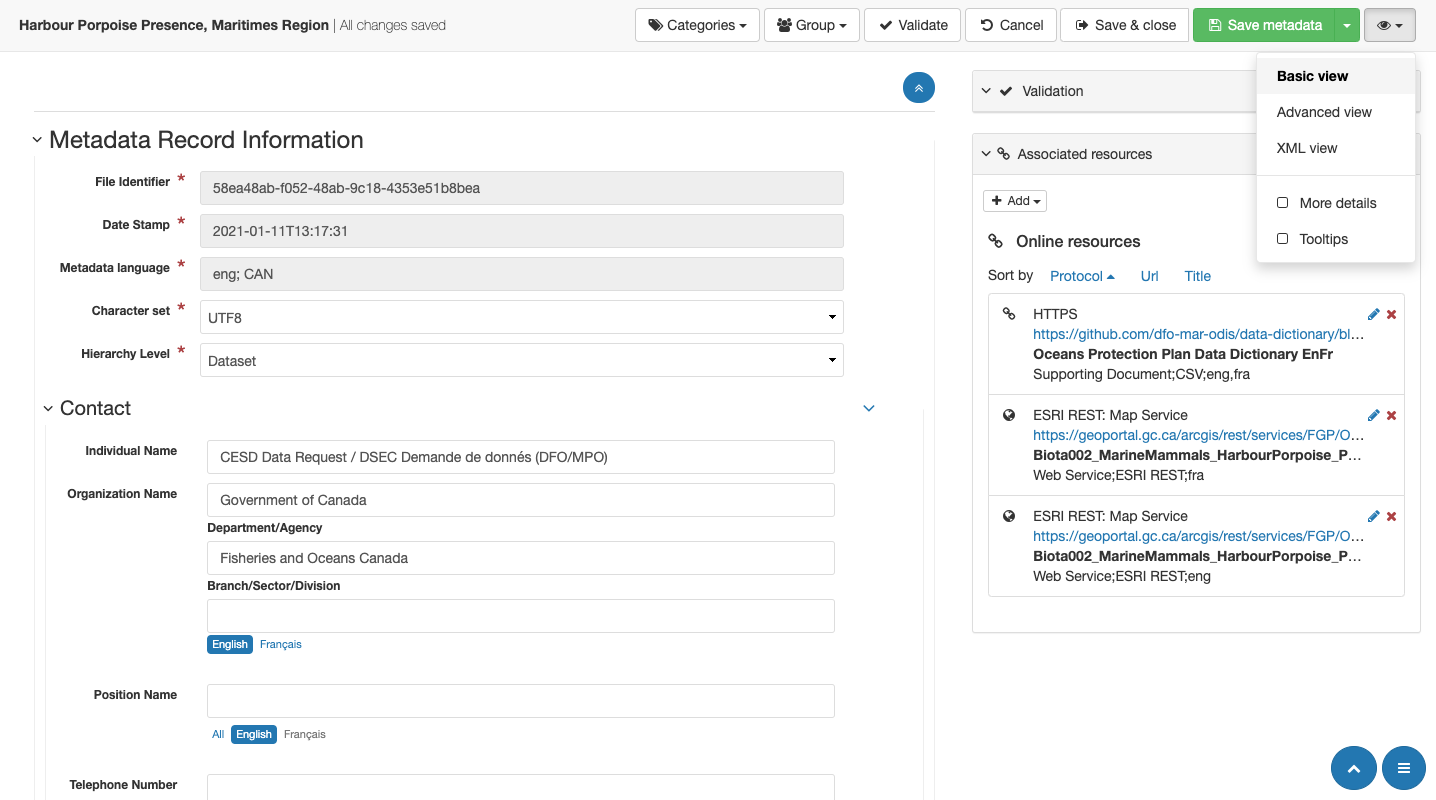Remove the HTTPS data dictionary resource
The image size is (1436, 800).
[x=1391, y=314]
